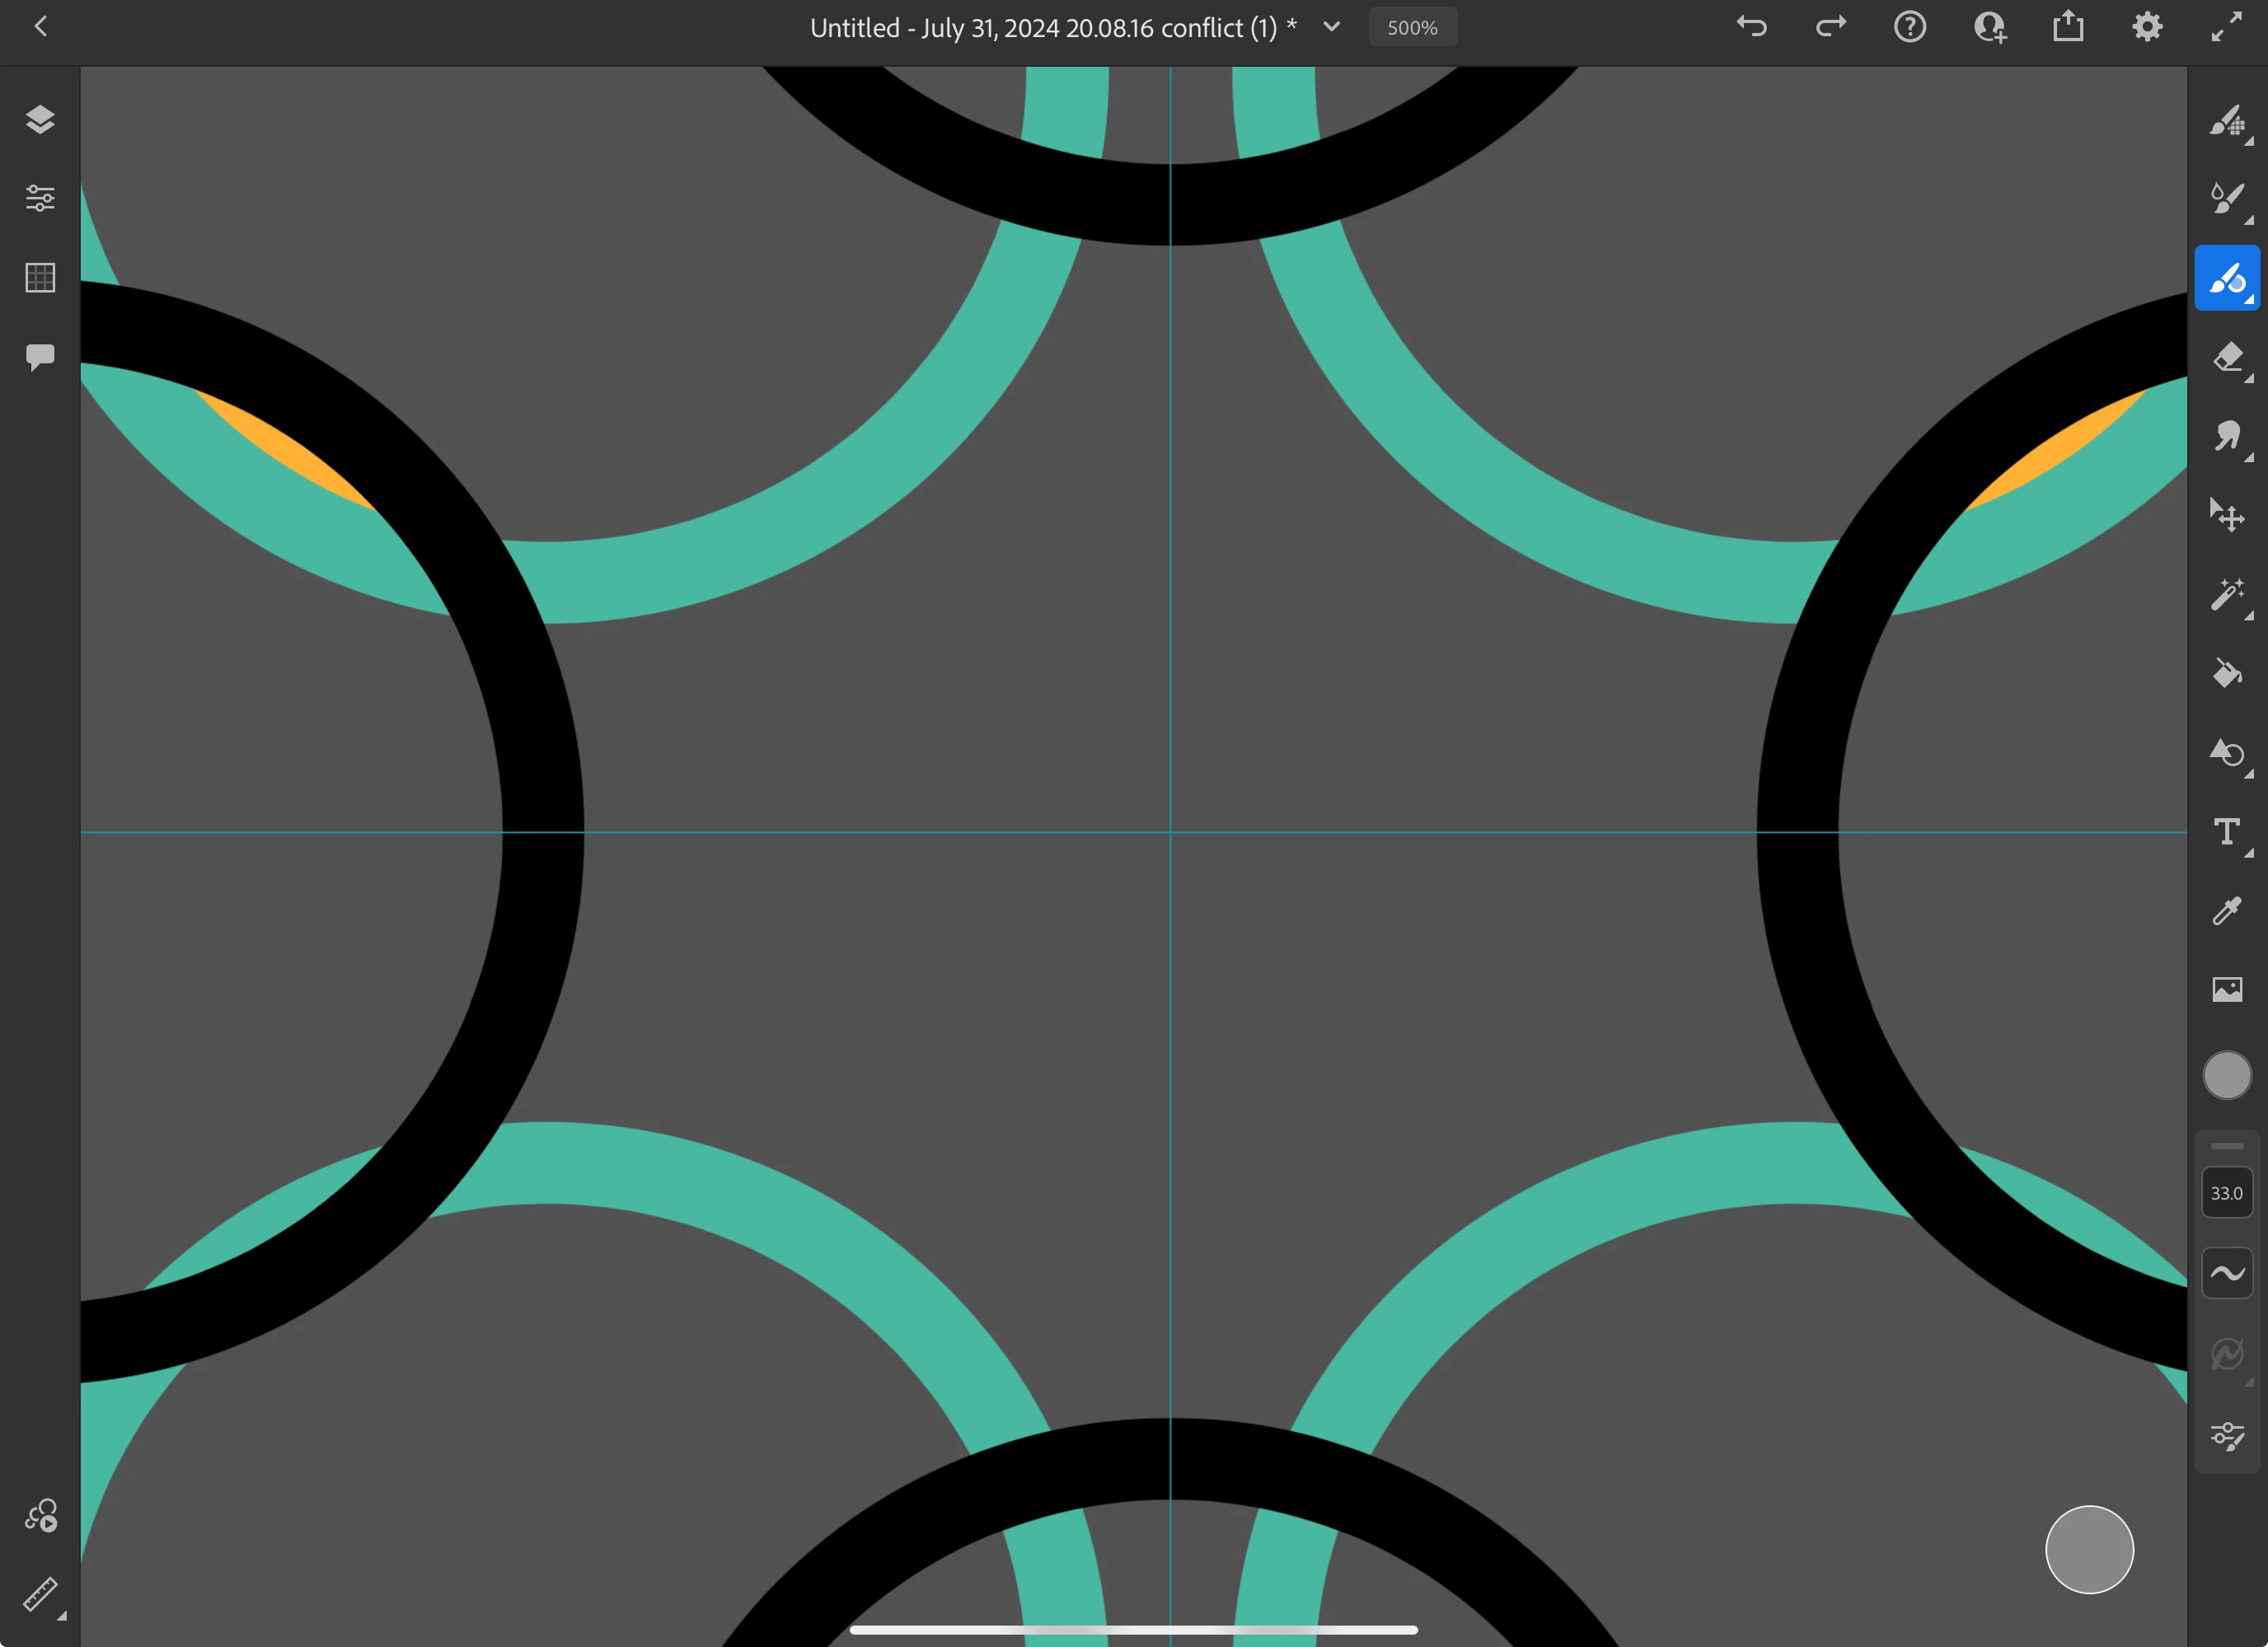The width and height of the screenshot is (2268, 1647).
Task: Click the Undo button
Action: tap(1752, 27)
